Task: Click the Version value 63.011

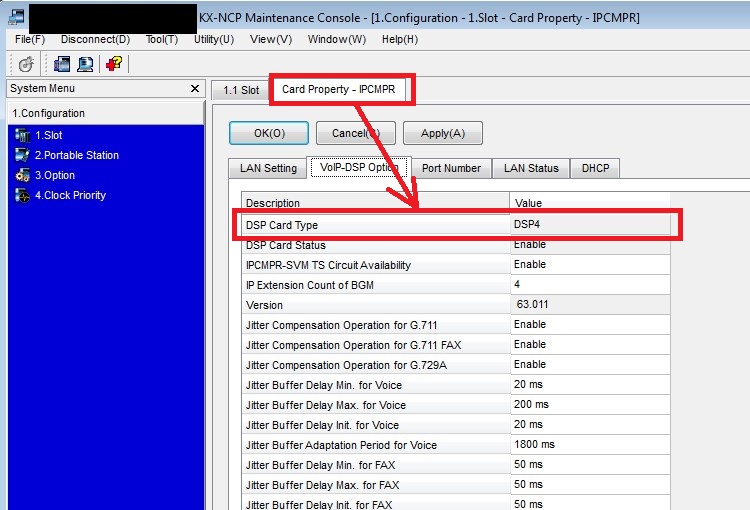Action: click(x=590, y=305)
